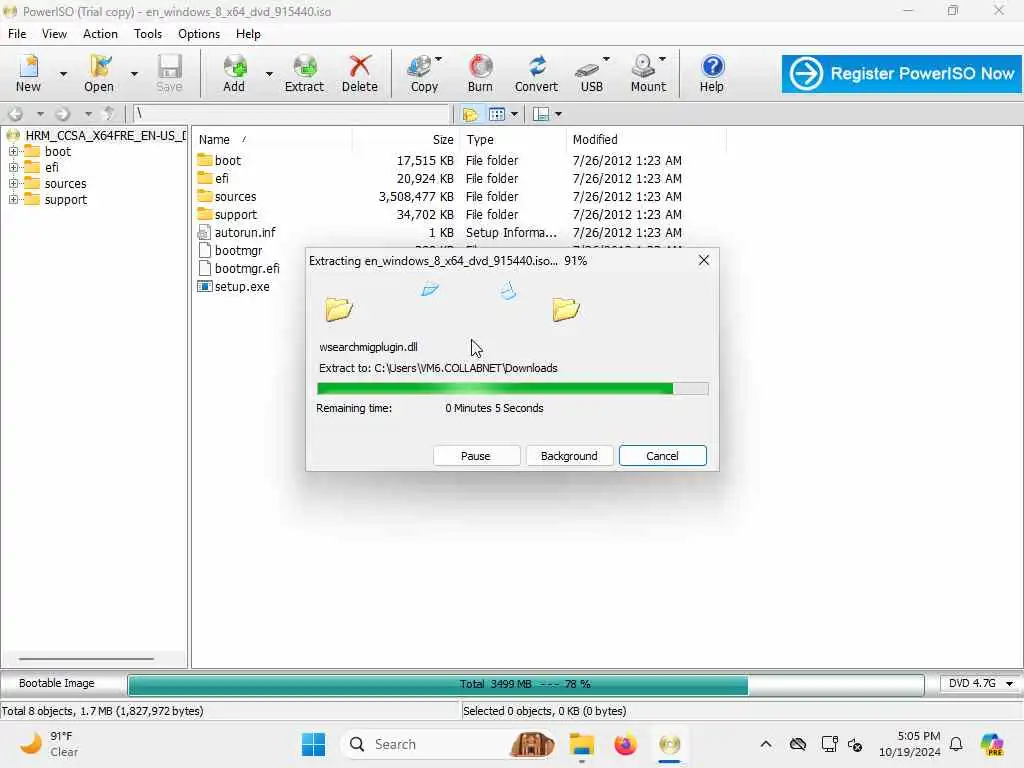1024x768 pixels.
Task: Open the Copy dropdown arrow
Action: 438,59
